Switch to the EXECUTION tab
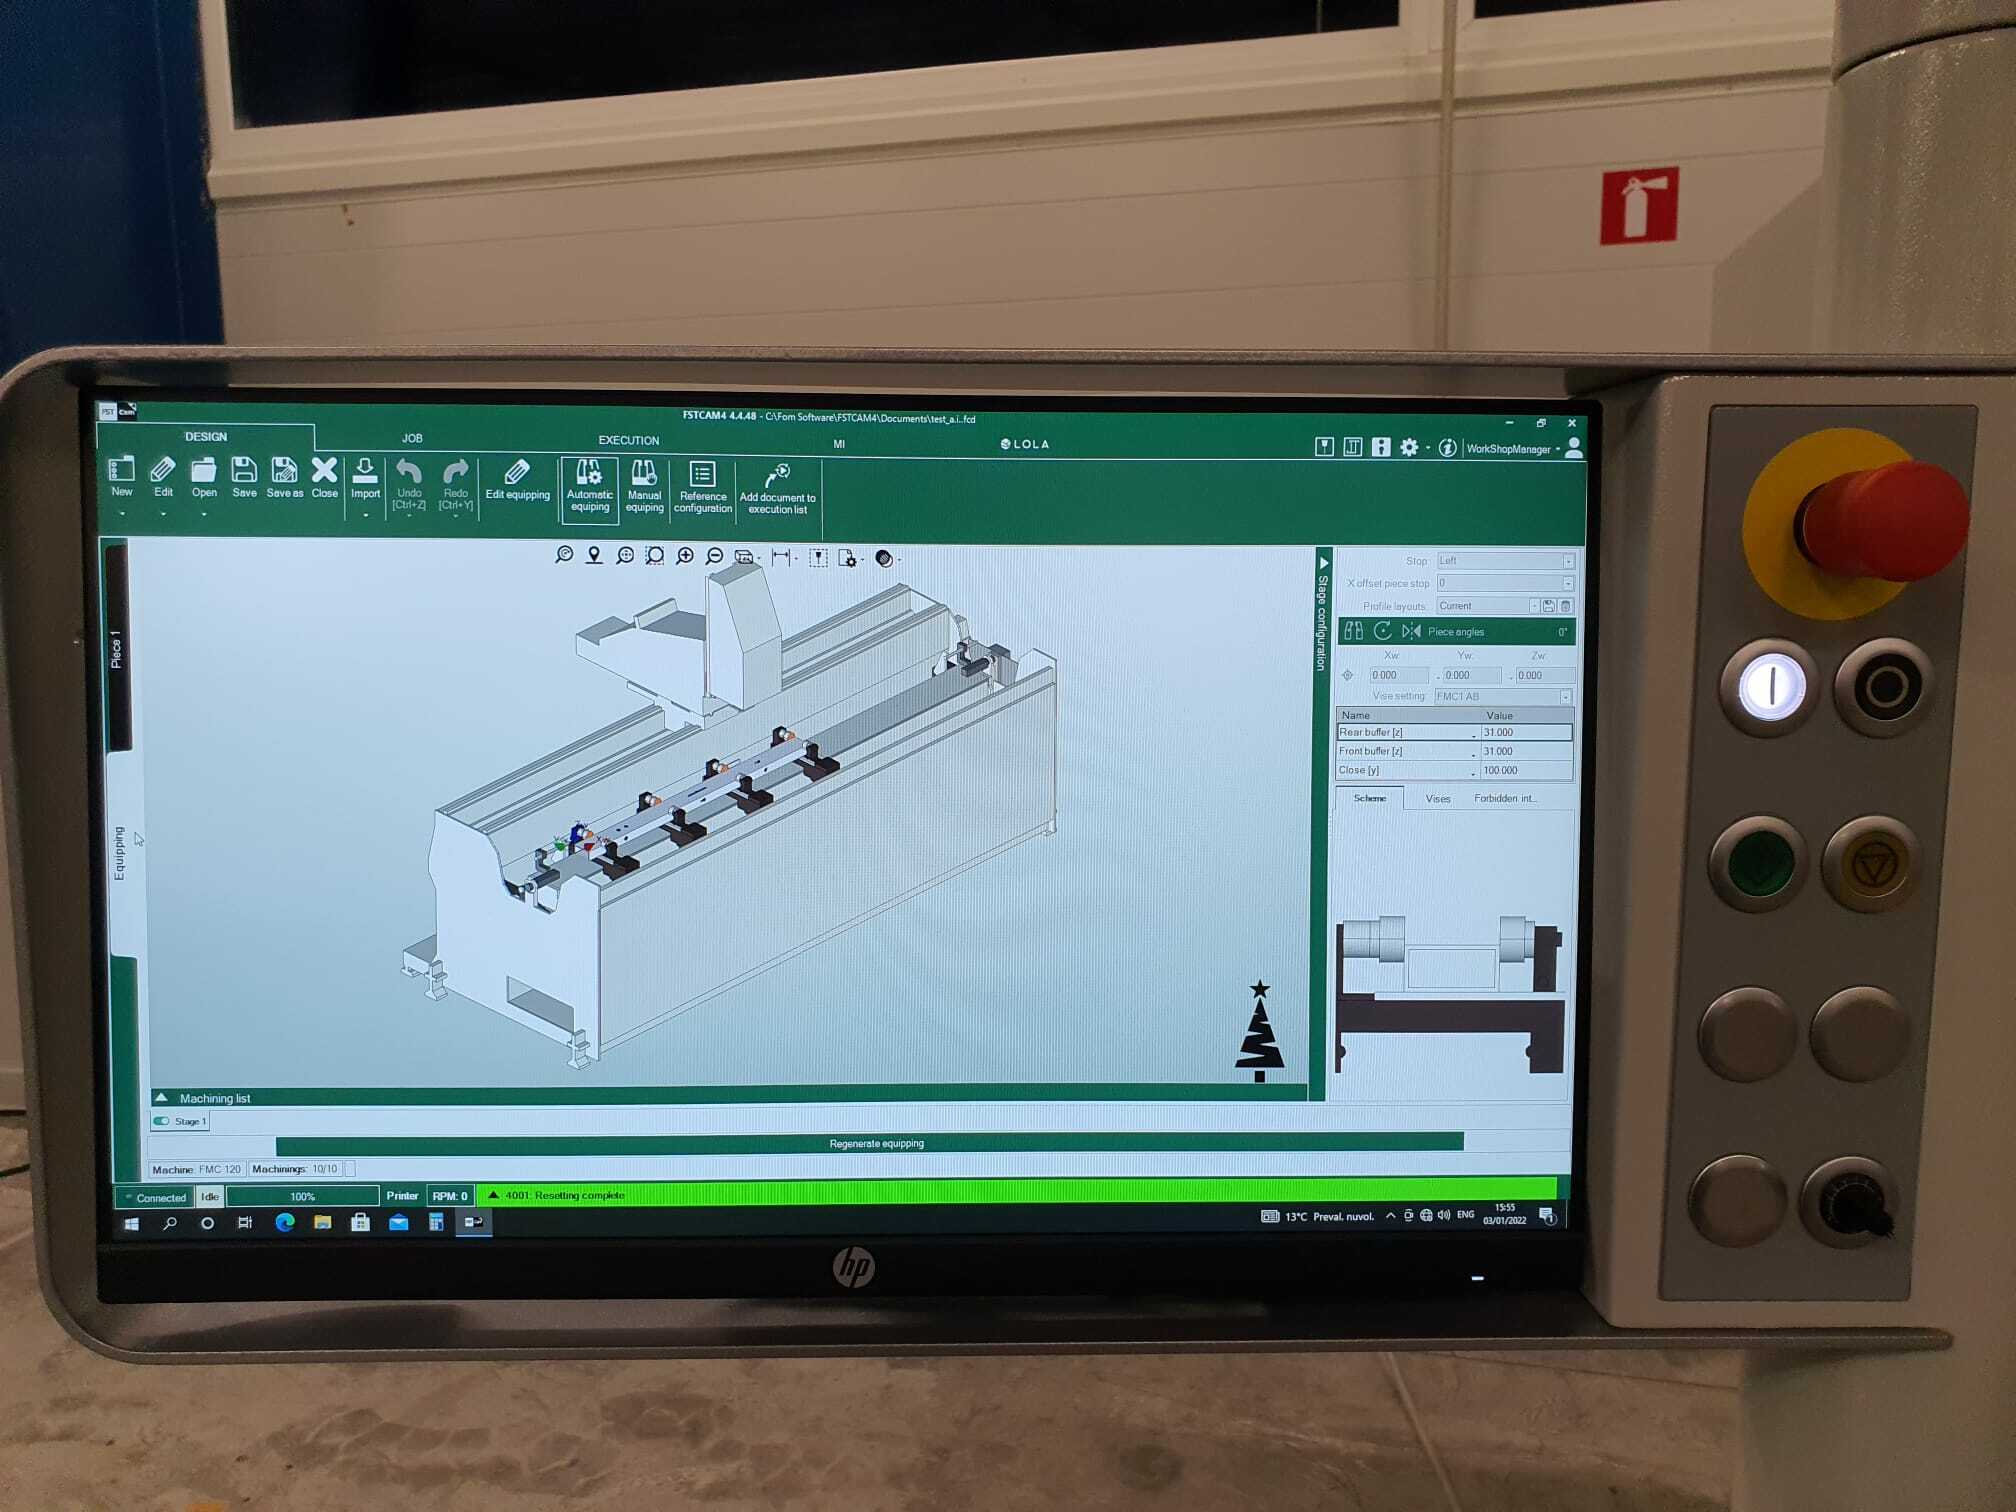 click(628, 440)
